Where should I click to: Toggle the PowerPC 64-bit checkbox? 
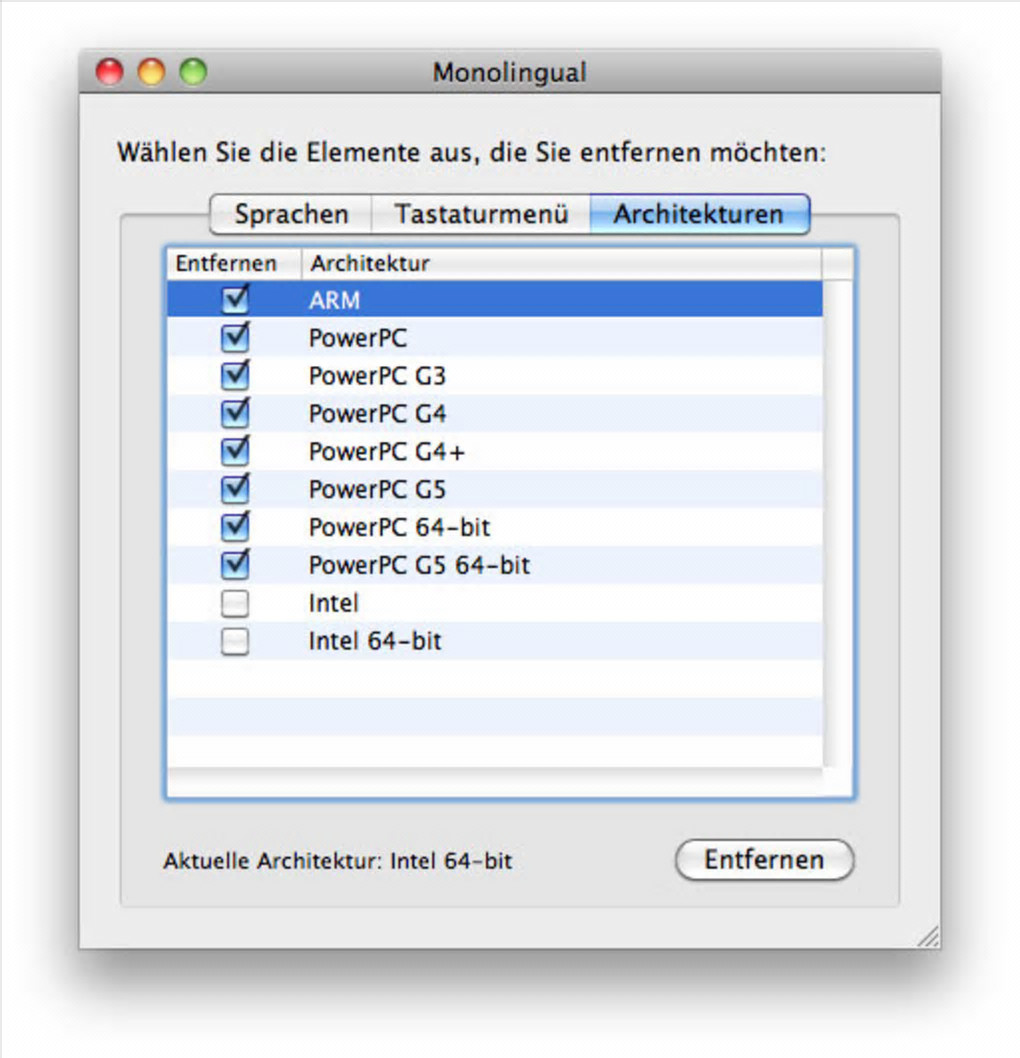(235, 527)
